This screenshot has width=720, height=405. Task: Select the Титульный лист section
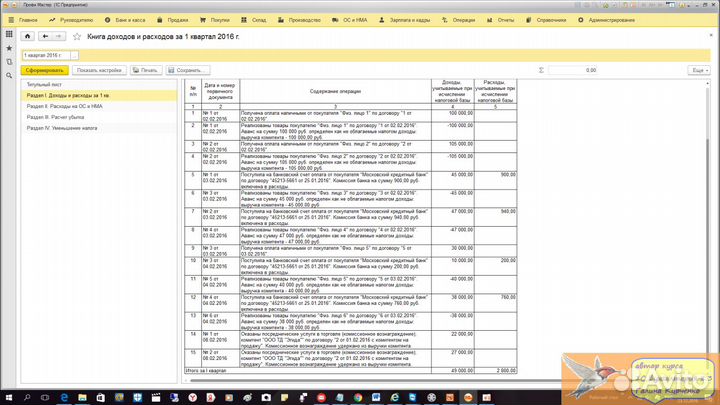45,85
